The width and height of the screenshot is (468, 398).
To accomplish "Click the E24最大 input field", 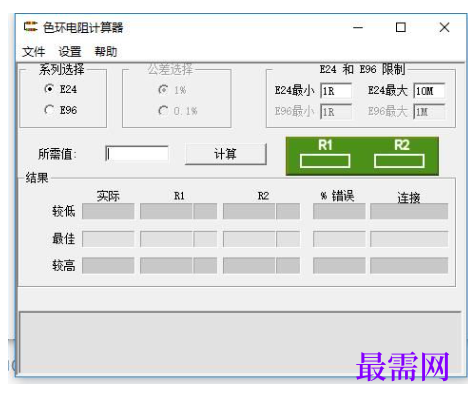I will pos(429,91).
